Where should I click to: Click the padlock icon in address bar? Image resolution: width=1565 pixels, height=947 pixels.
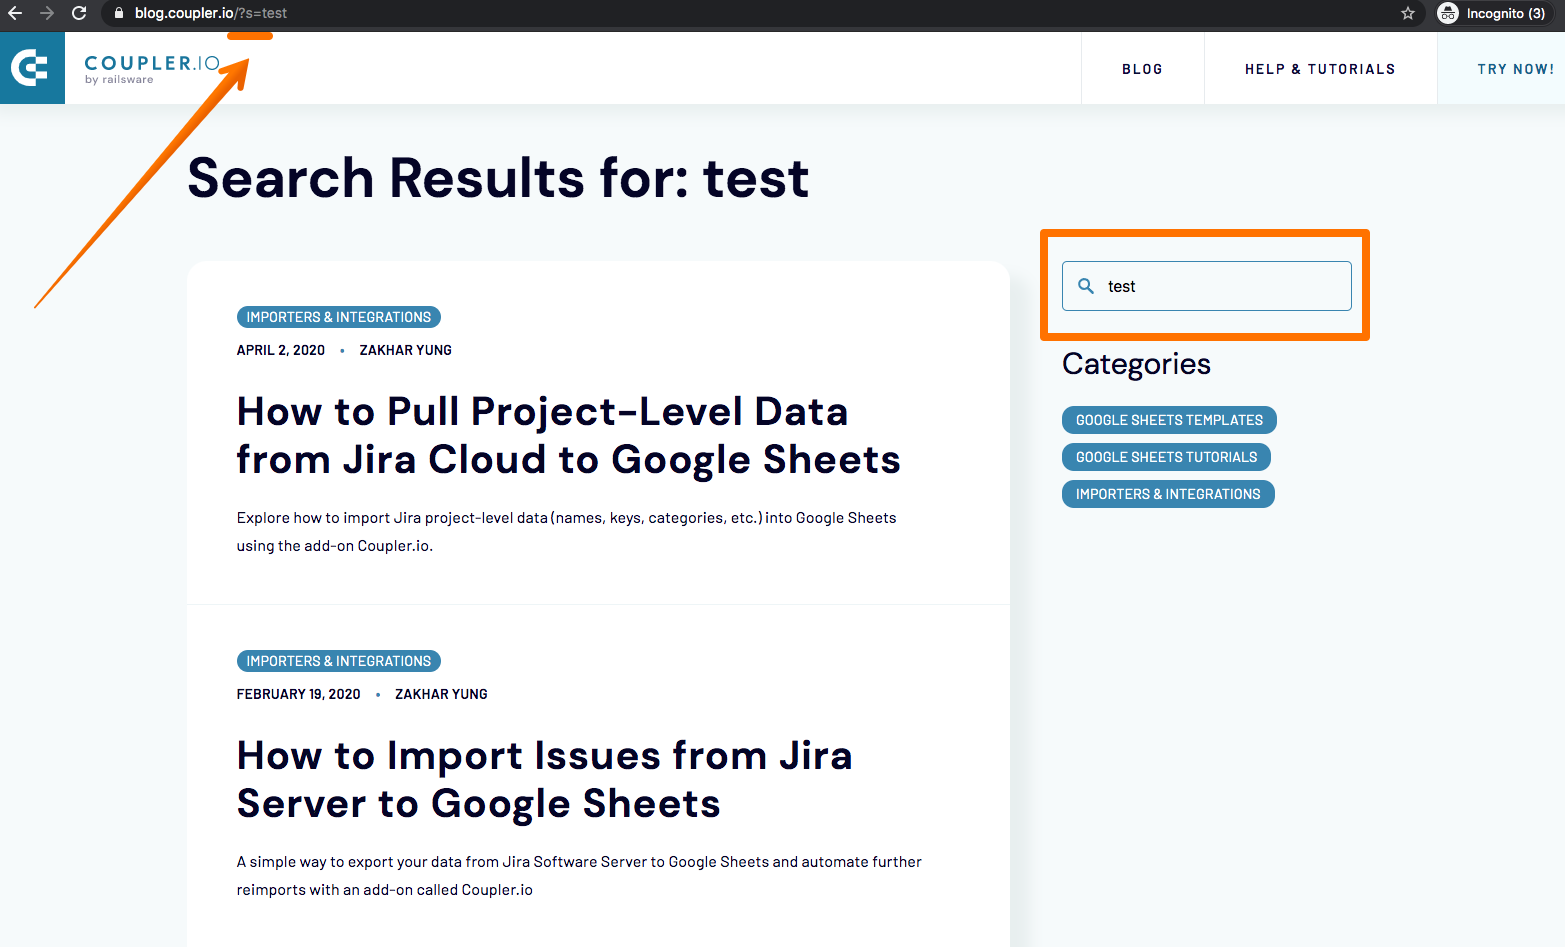point(119,13)
